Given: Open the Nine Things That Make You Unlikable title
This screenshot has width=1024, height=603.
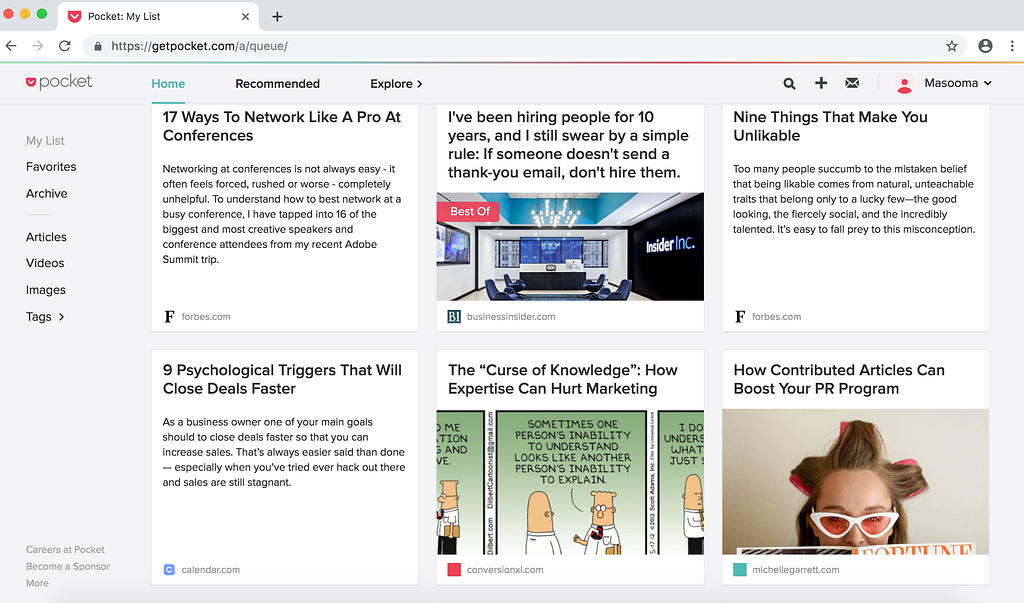Looking at the screenshot, I should (x=830, y=126).
